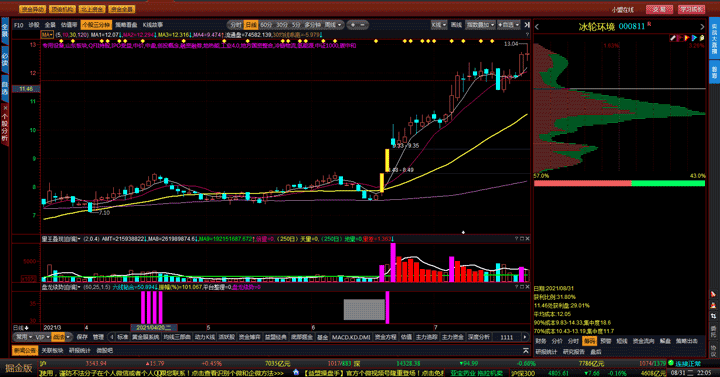Collapse the right panel with arrow icon
Image resolution: width=720 pixels, height=377 pixels.
527,25
